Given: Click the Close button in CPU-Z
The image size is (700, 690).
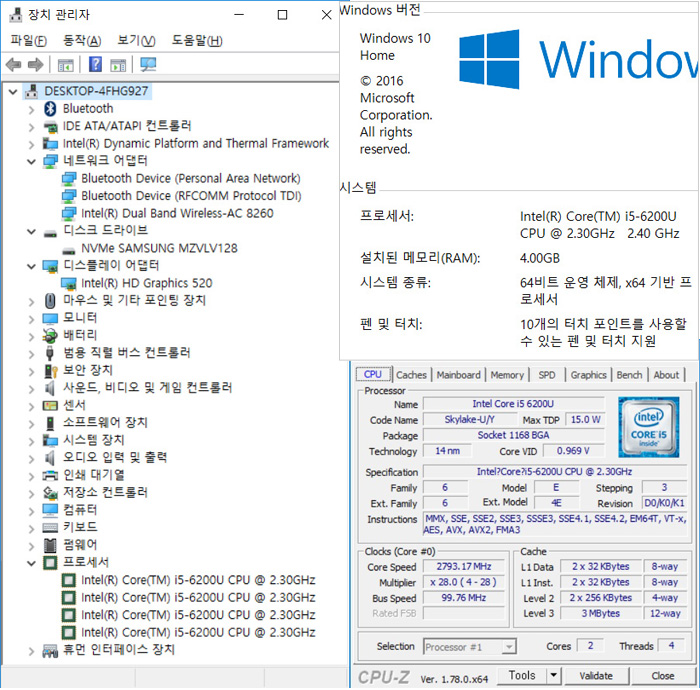Looking at the screenshot, I should click(662, 676).
